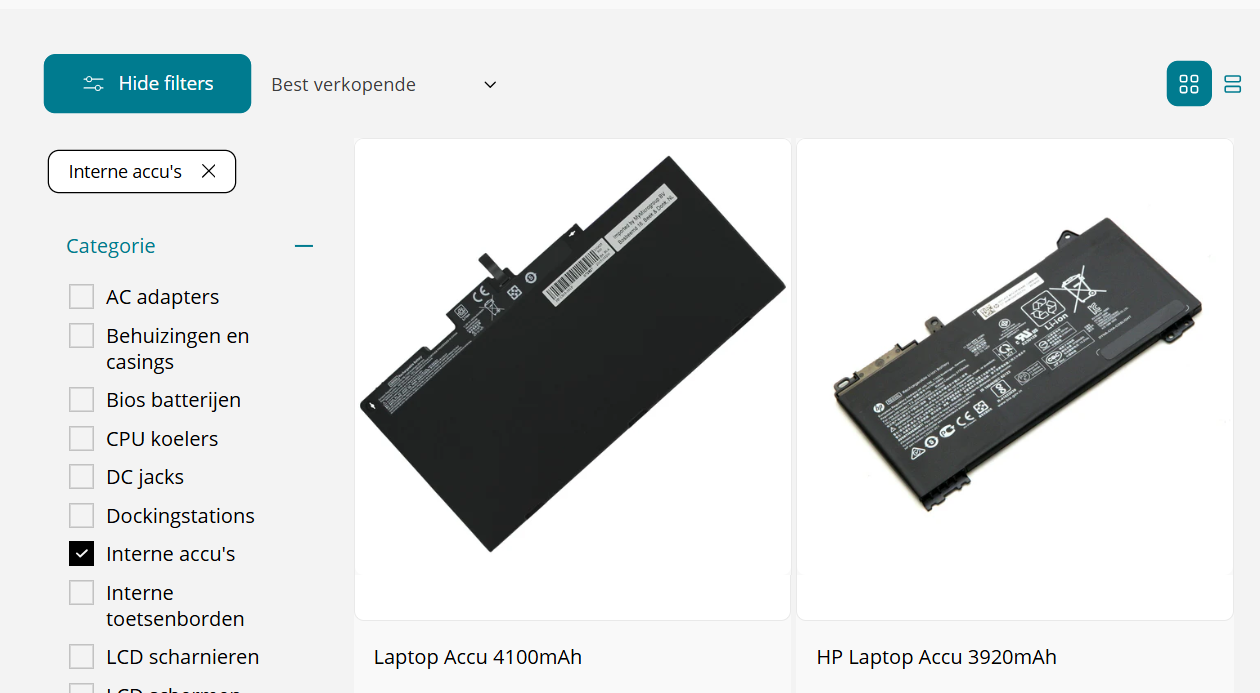Collapse the Categorie filter section
The height and width of the screenshot is (693, 1260).
pos(304,246)
